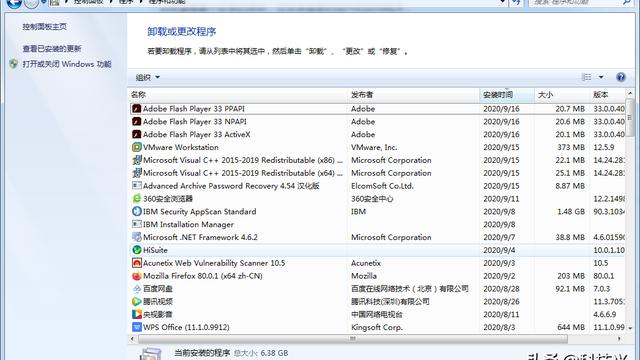
Task: Click the size cell 373 MB
Action: coord(571,147)
